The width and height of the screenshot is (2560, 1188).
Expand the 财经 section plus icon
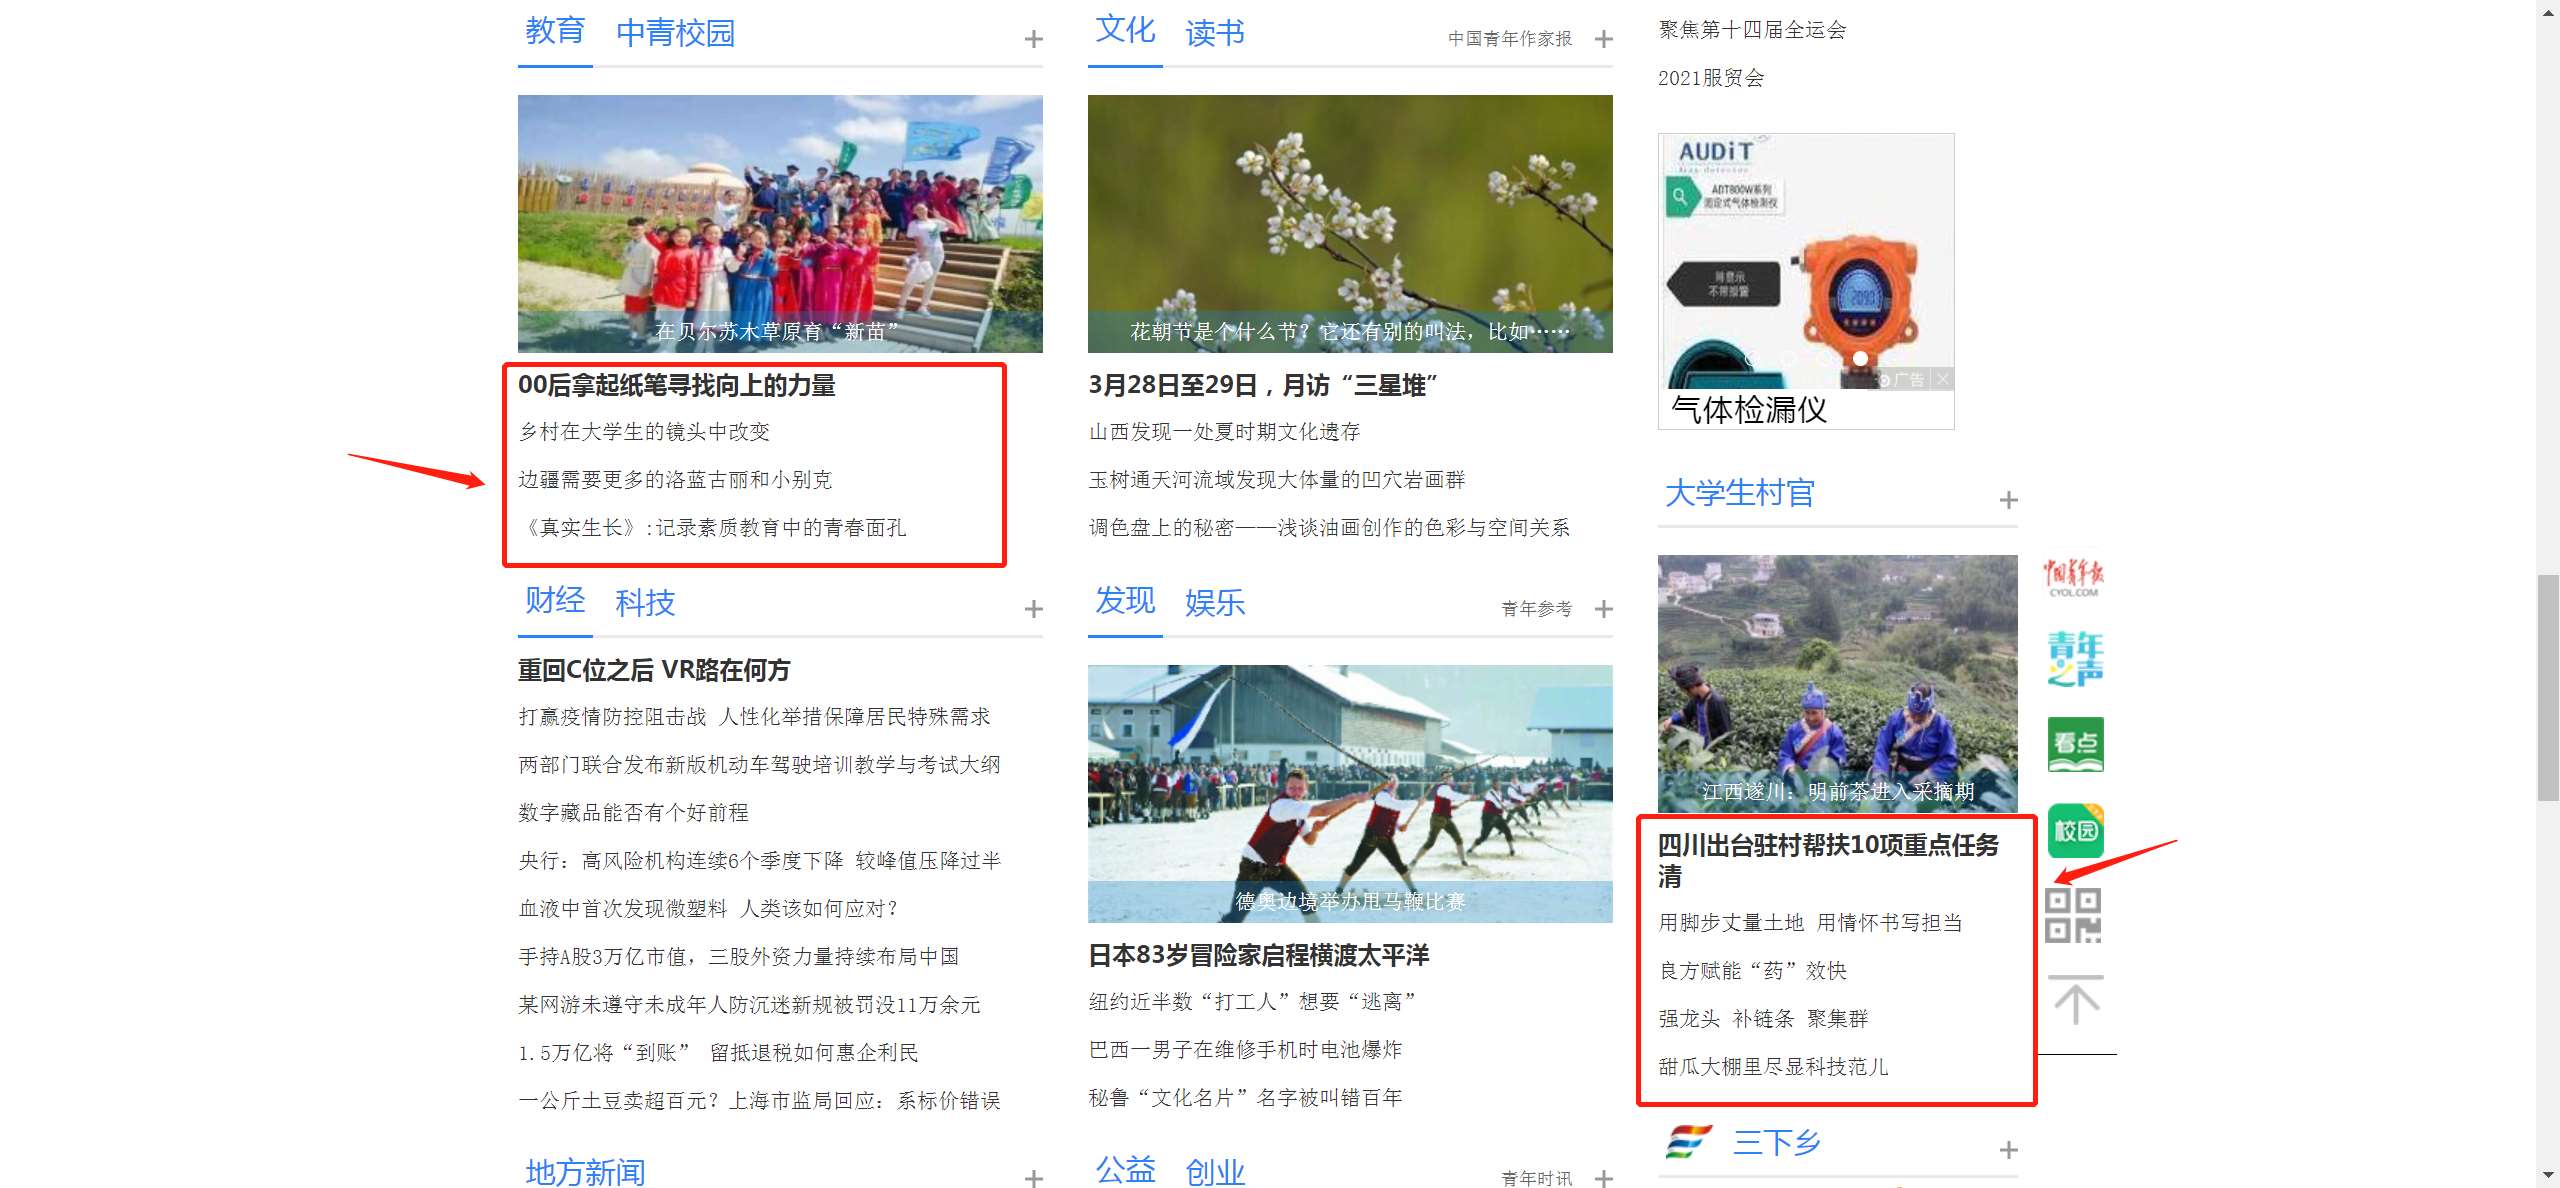[1034, 609]
